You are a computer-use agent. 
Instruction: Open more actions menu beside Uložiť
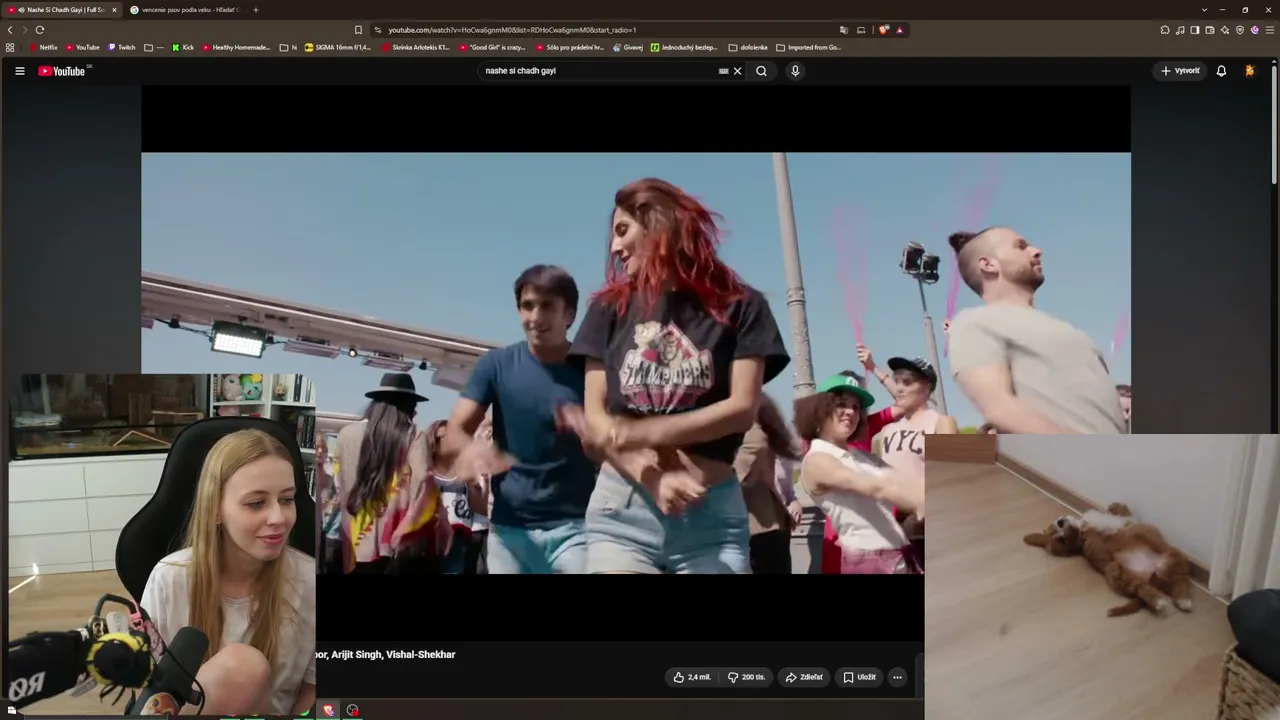897,677
